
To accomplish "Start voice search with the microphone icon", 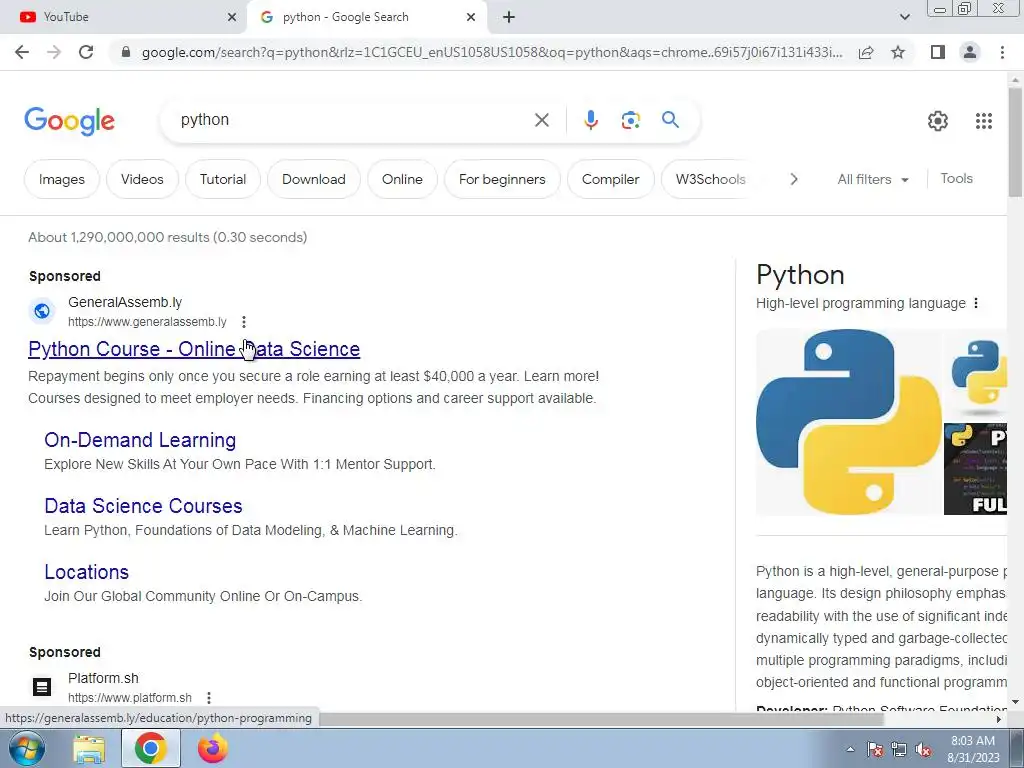I will coord(591,120).
